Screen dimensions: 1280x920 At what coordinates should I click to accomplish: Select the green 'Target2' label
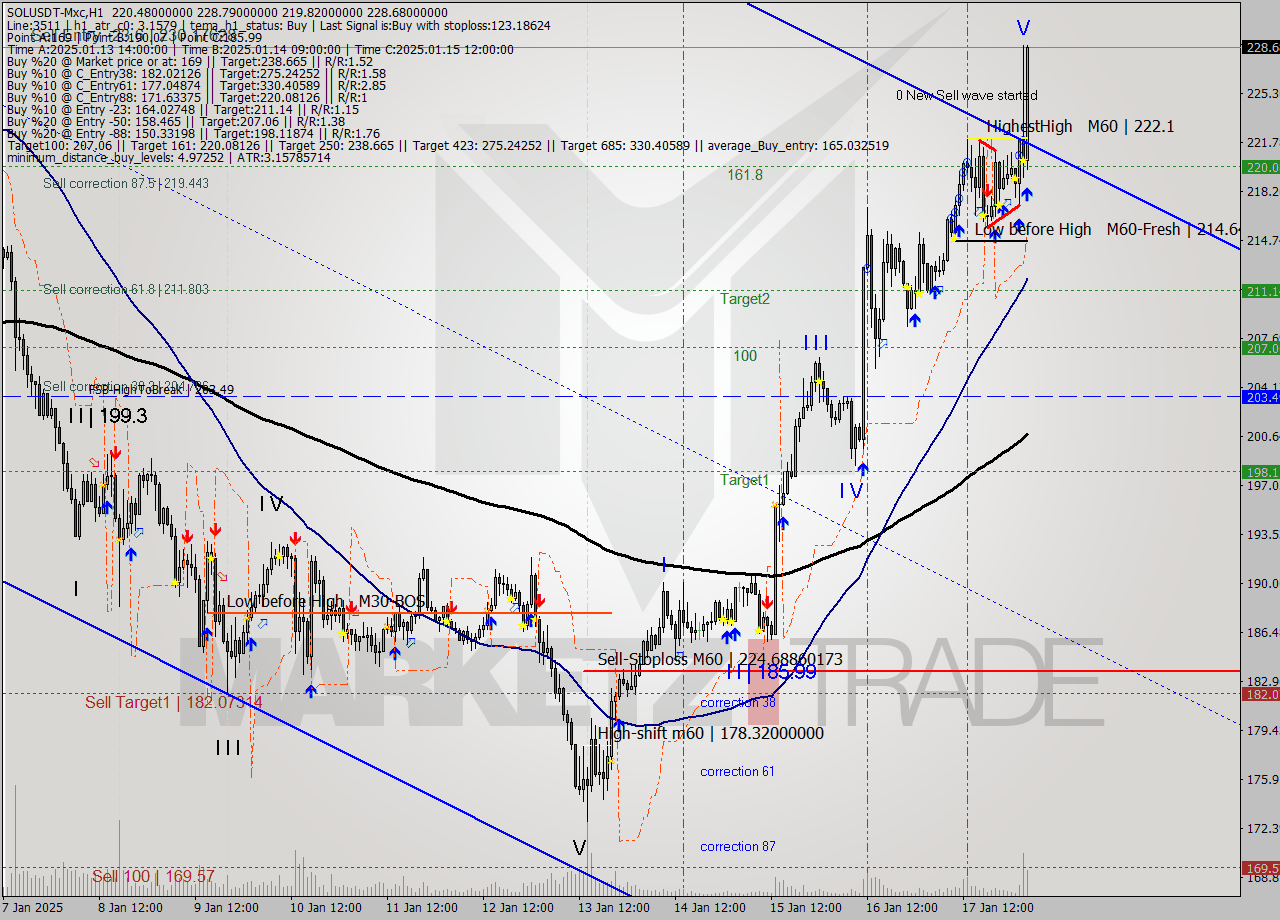745,298
